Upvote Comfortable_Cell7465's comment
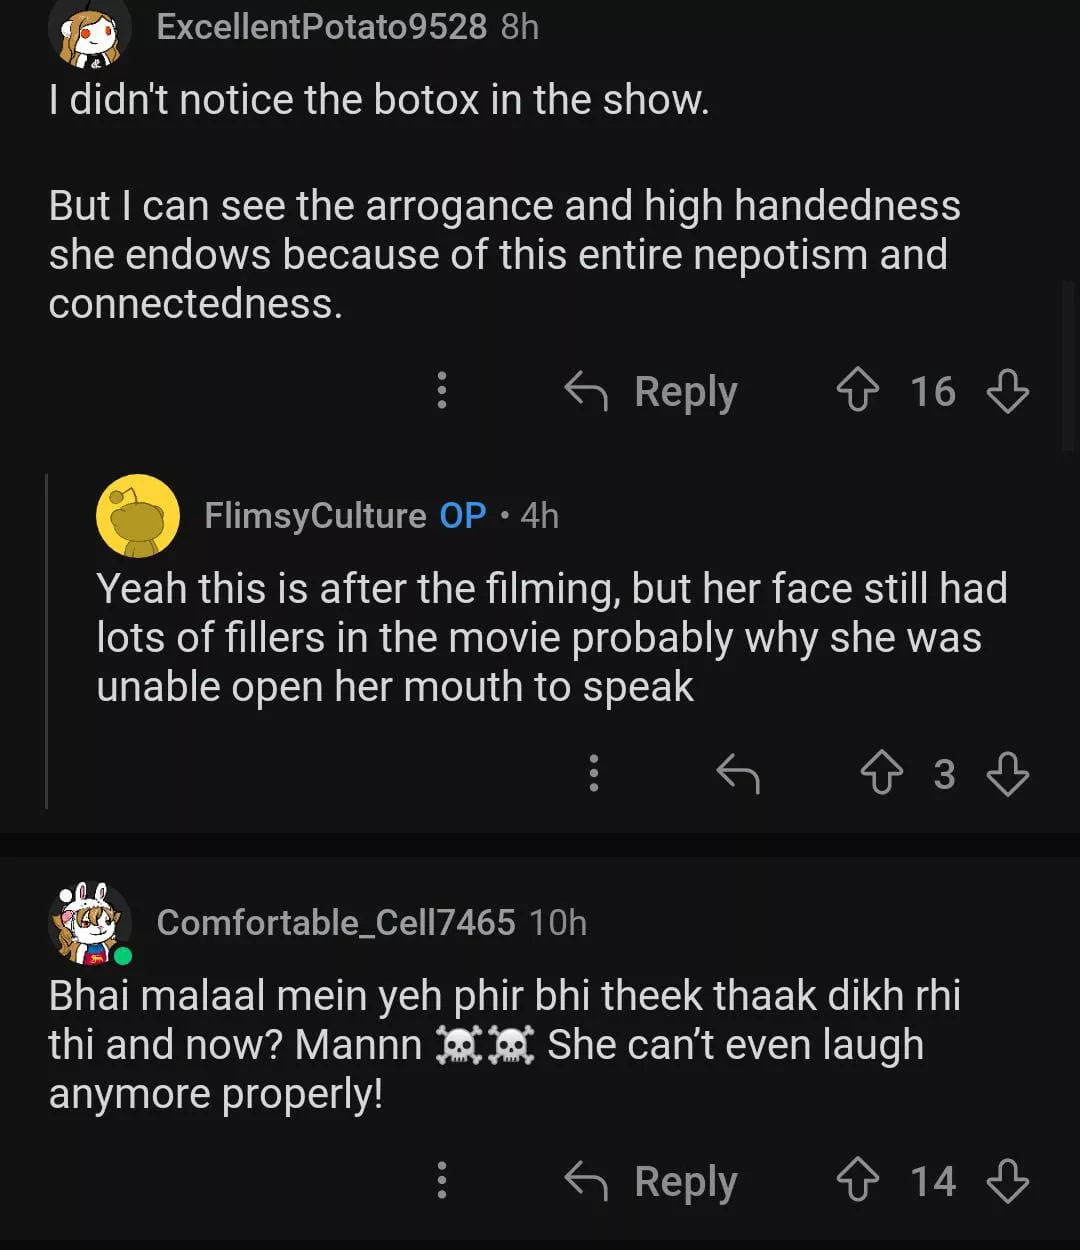This screenshot has height=1250, width=1080. pos(857,1181)
